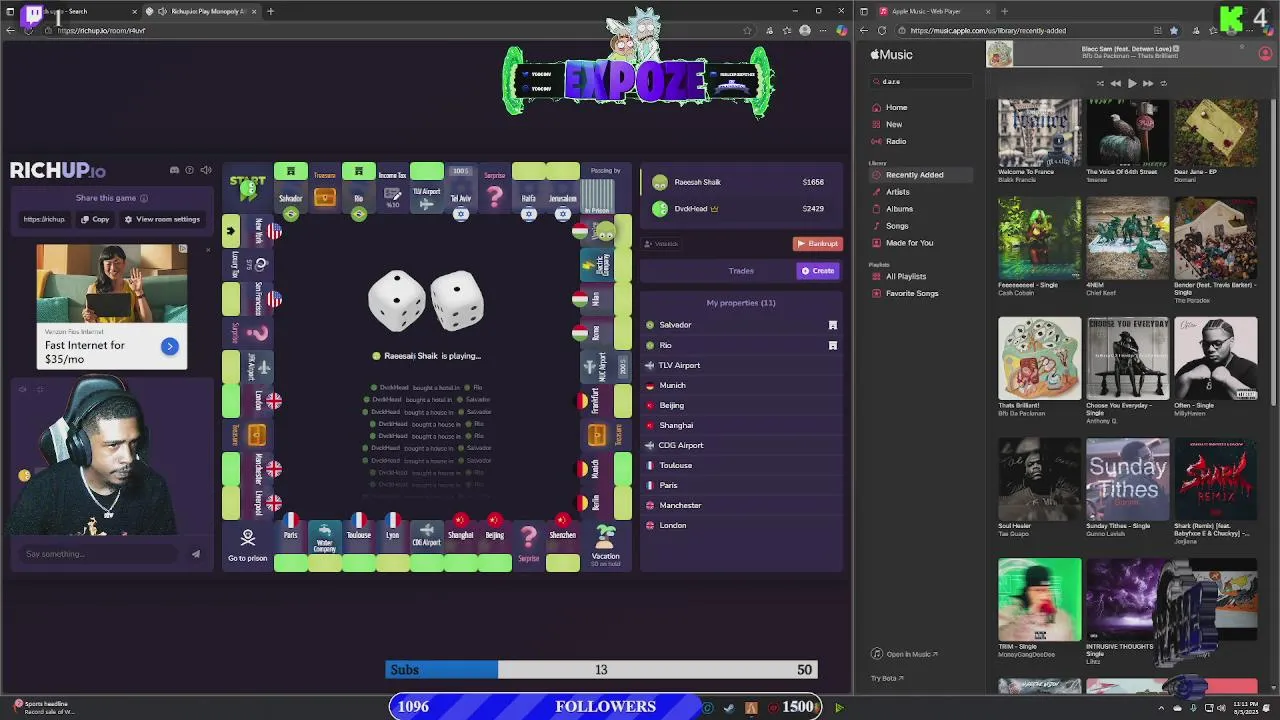The width and height of the screenshot is (1280, 720).
Task: Select the JFK Airport tile on the left column
Action: [x=247, y=367]
